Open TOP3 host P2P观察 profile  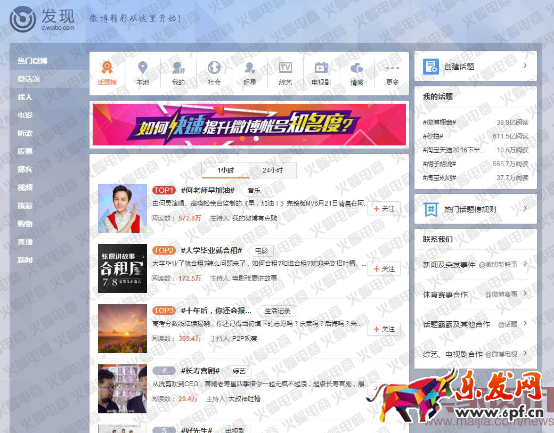tap(244, 338)
